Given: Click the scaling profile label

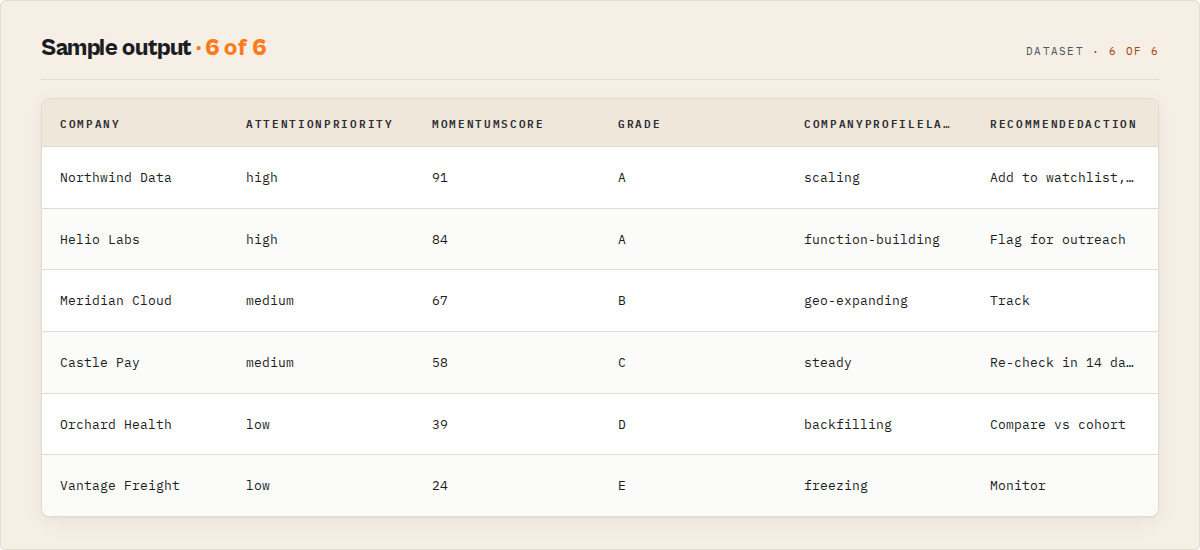Looking at the screenshot, I should pyautogui.click(x=832, y=178).
